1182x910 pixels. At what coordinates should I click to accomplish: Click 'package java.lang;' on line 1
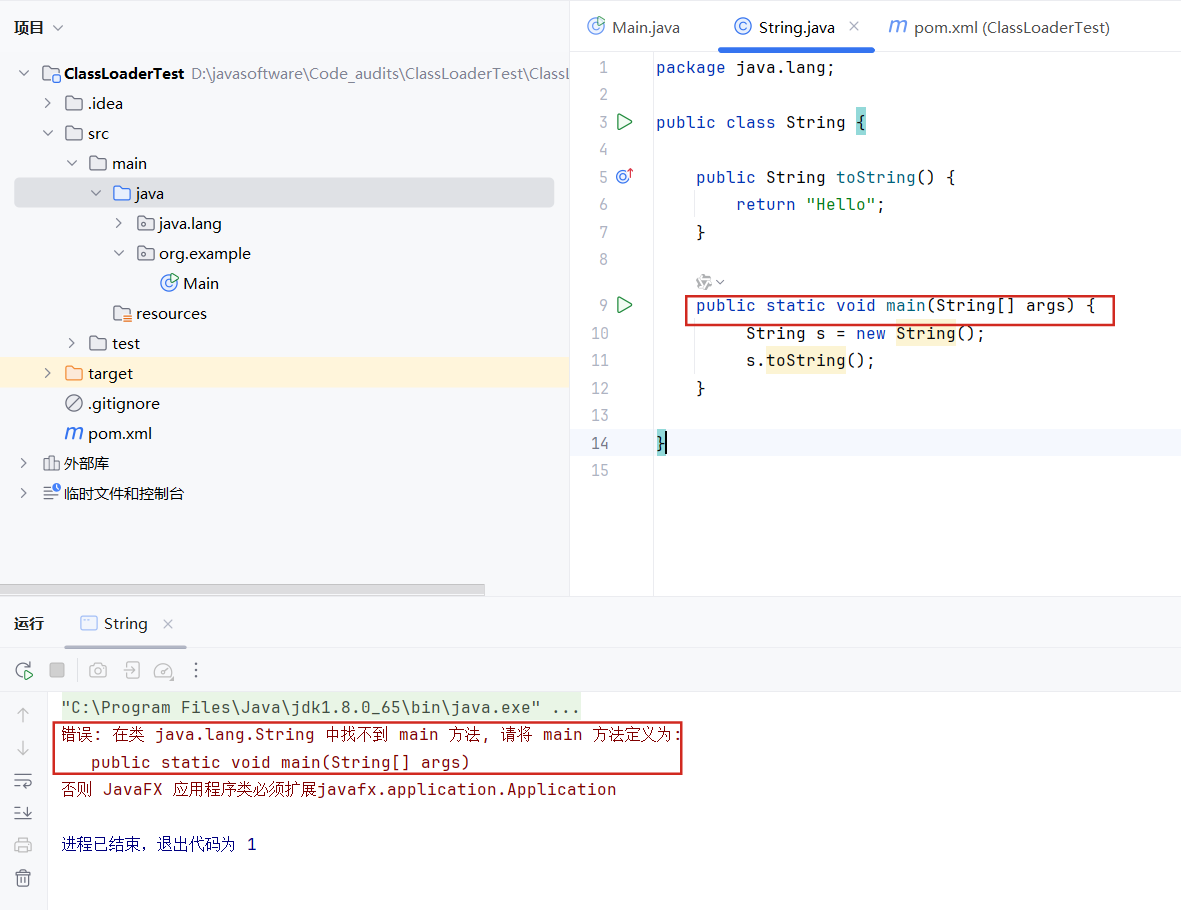tap(745, 68)
